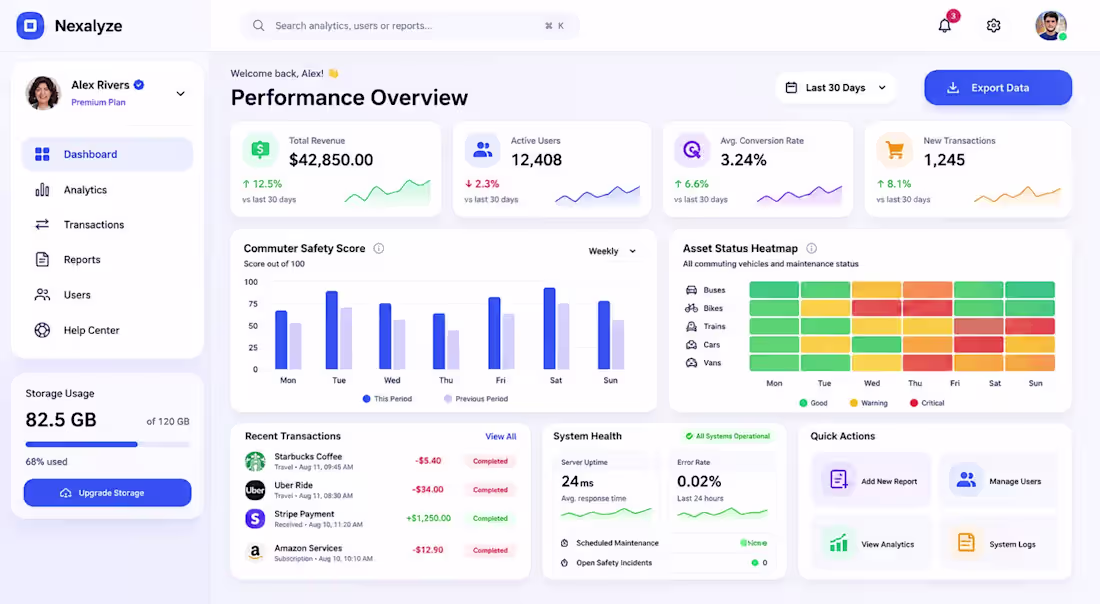
Task: Open Help Center in the sidebar
Action: [x=107, y=330]
